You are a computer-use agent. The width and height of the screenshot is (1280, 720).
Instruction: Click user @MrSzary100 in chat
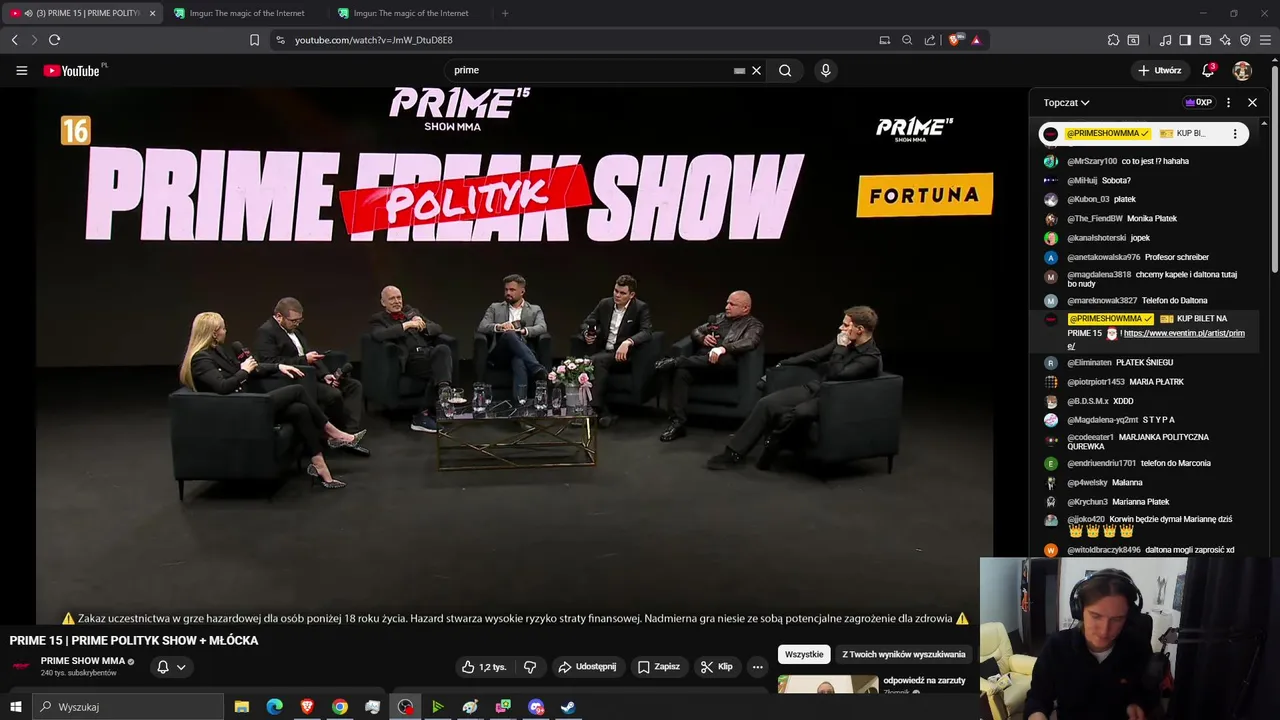click(x=1092, y=161)
